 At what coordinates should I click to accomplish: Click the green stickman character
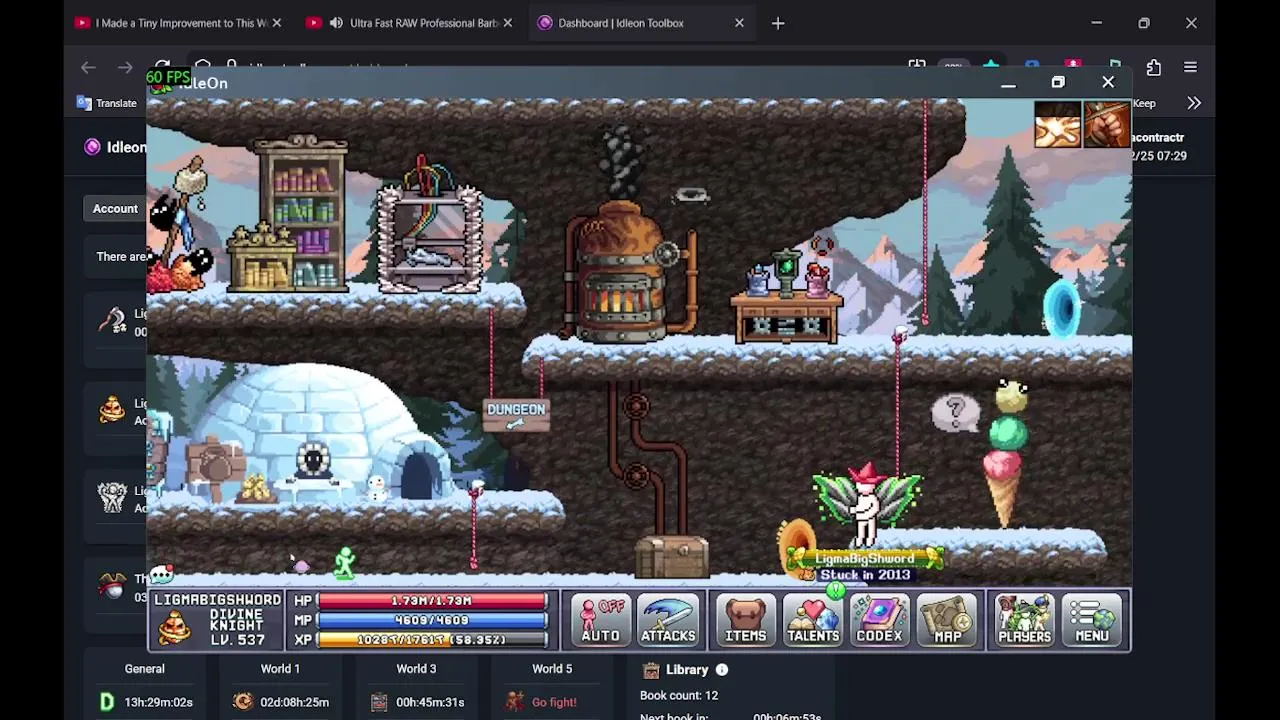(x=345, y=563)
